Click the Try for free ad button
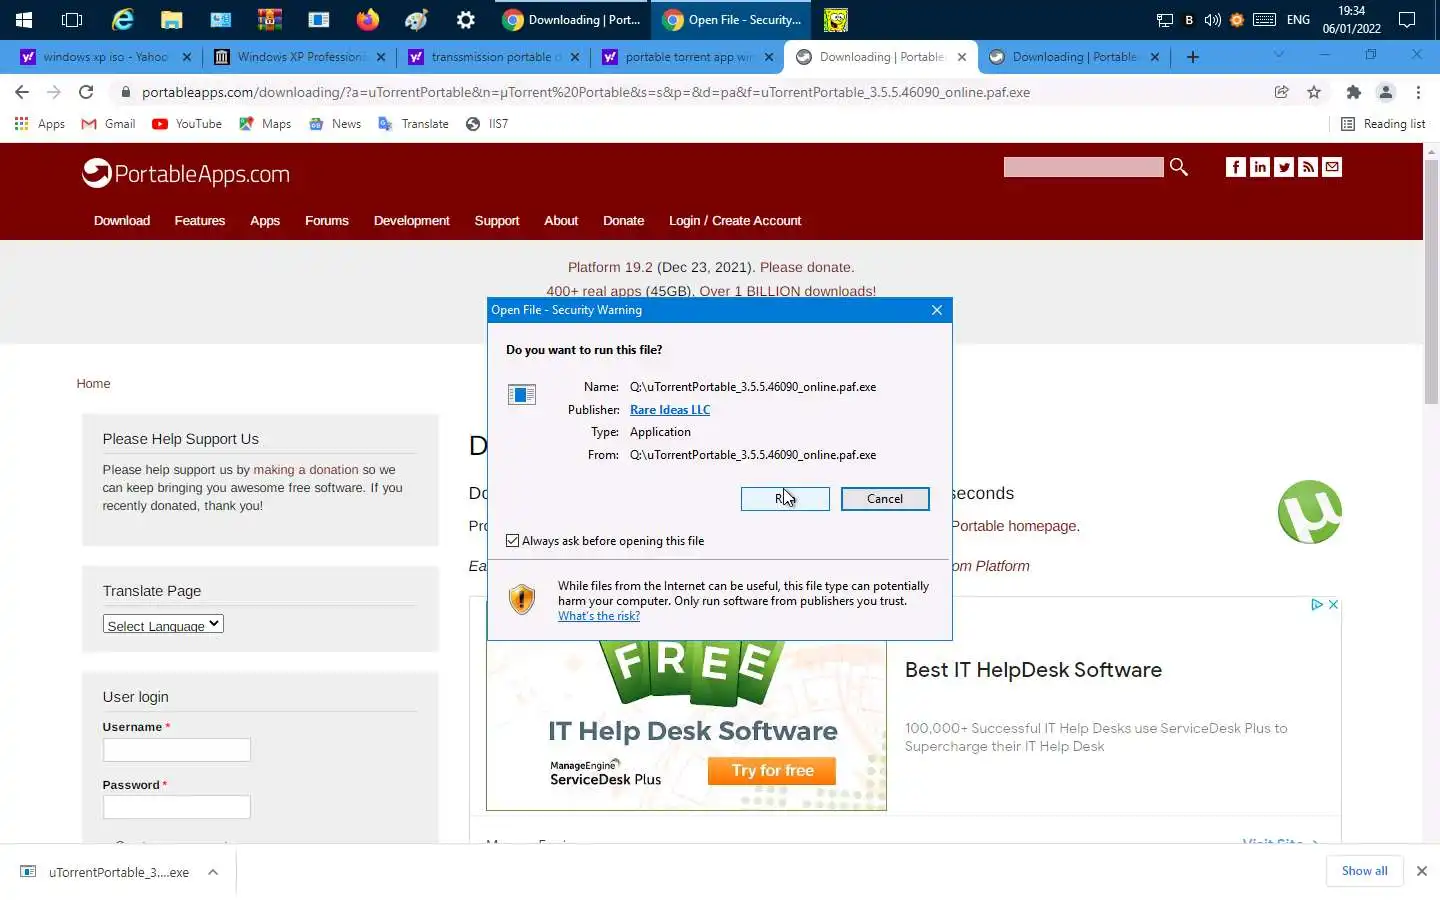This screenshot has height=900, width=1440. tap(772, 771)
